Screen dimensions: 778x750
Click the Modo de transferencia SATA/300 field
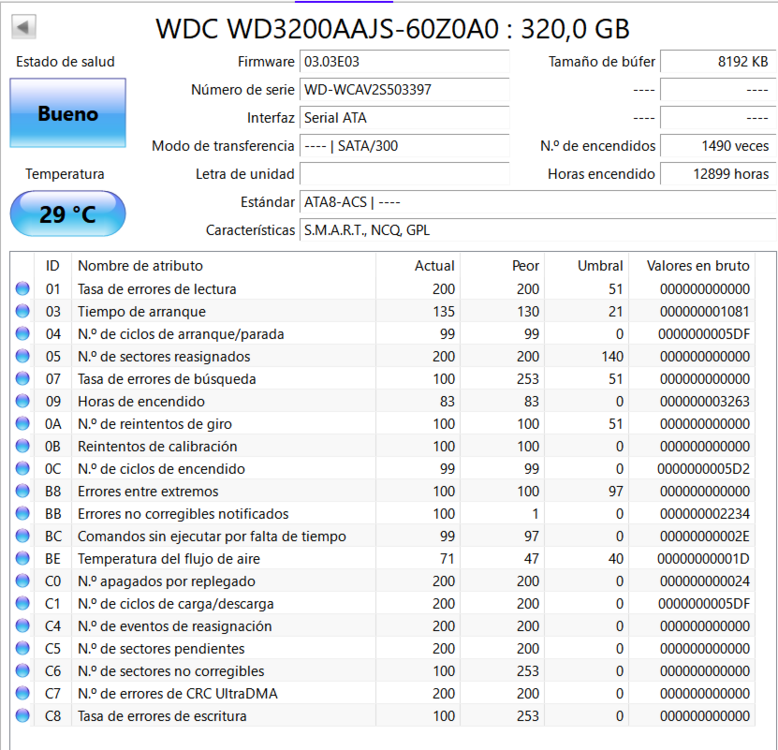click(x=404, y=146)
